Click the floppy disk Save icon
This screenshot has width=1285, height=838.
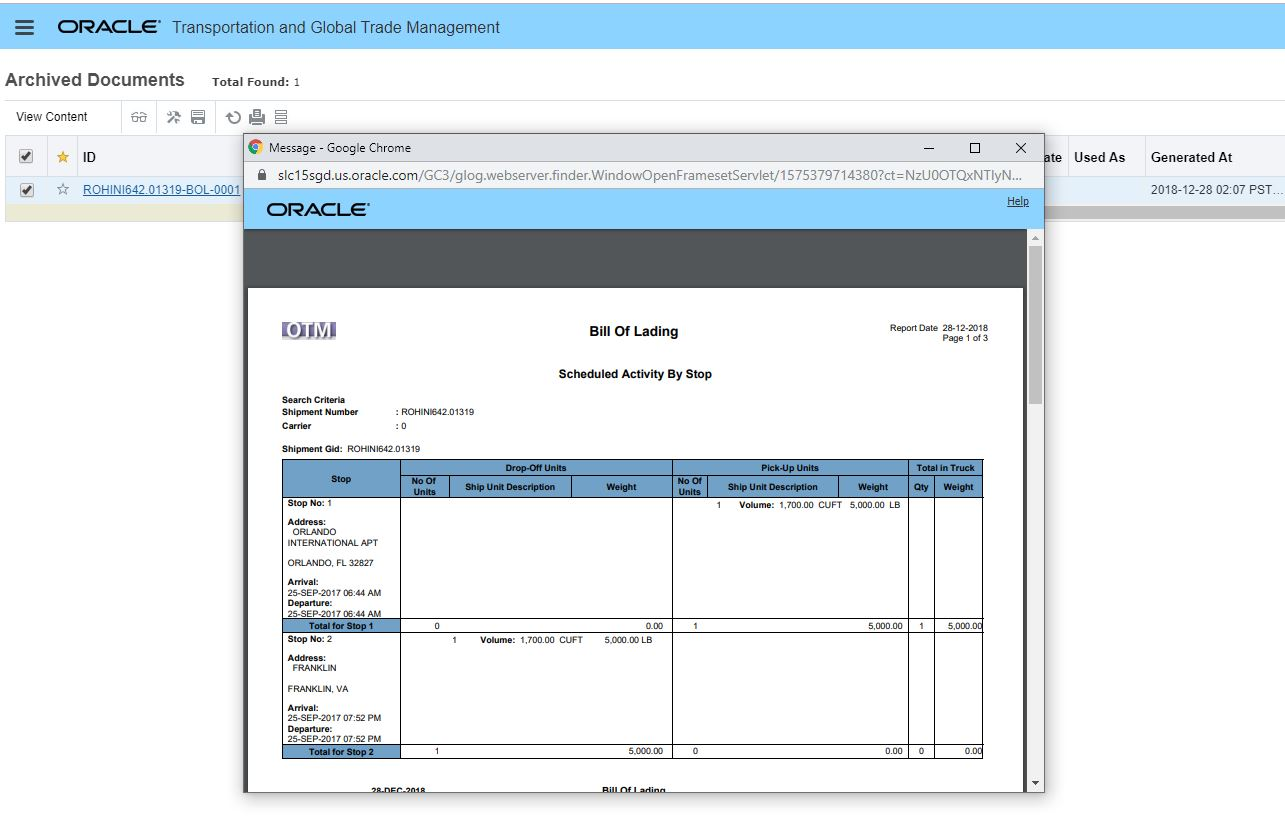point(198,117)
